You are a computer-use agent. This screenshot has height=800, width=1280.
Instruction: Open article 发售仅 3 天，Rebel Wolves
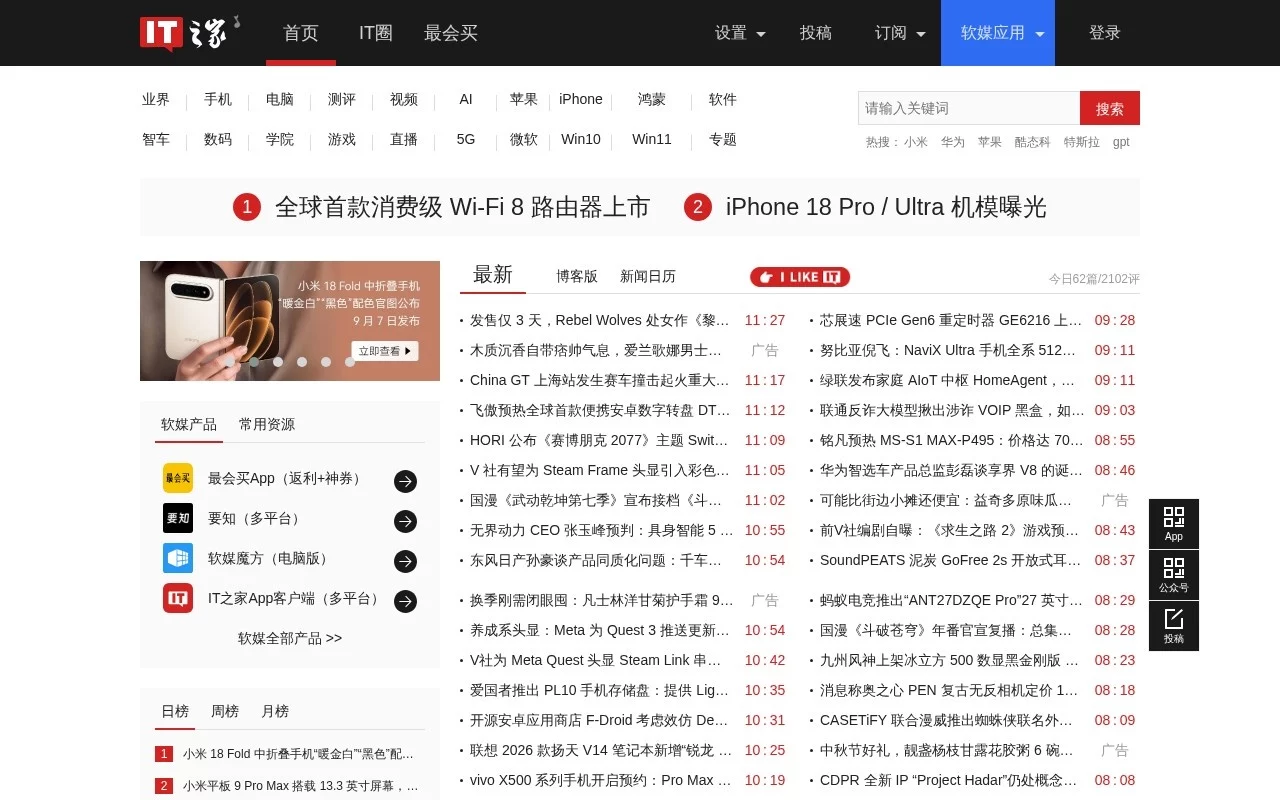[600, 320]
